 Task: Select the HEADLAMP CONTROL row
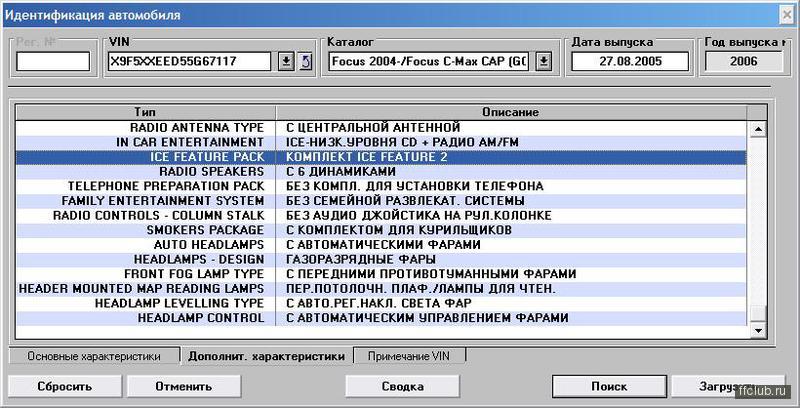(381, 318)
